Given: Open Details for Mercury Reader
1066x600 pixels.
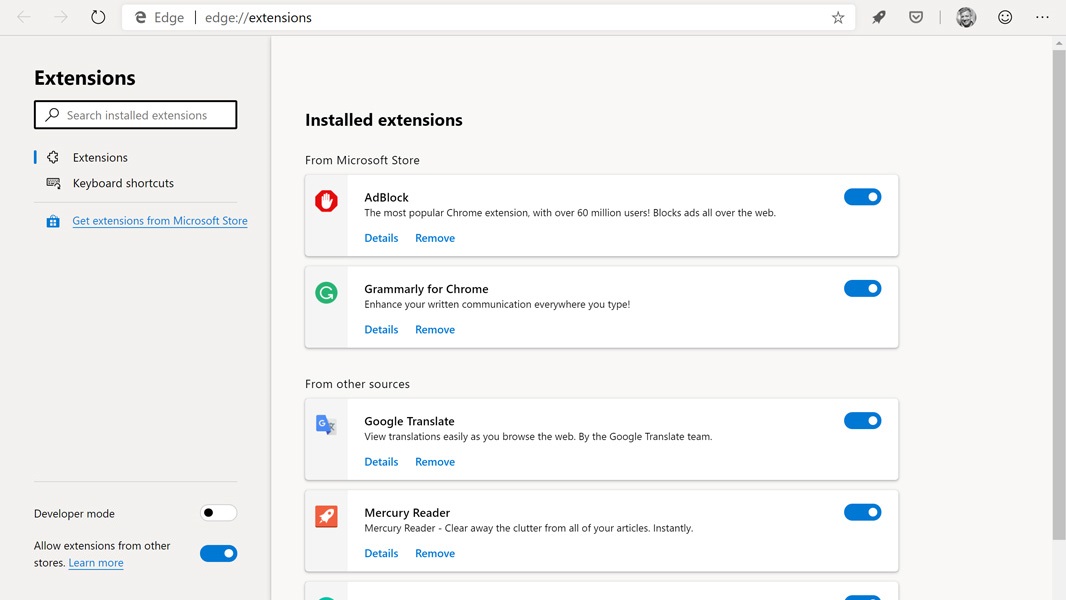Looking at the screenshot, I should [381, 553].
